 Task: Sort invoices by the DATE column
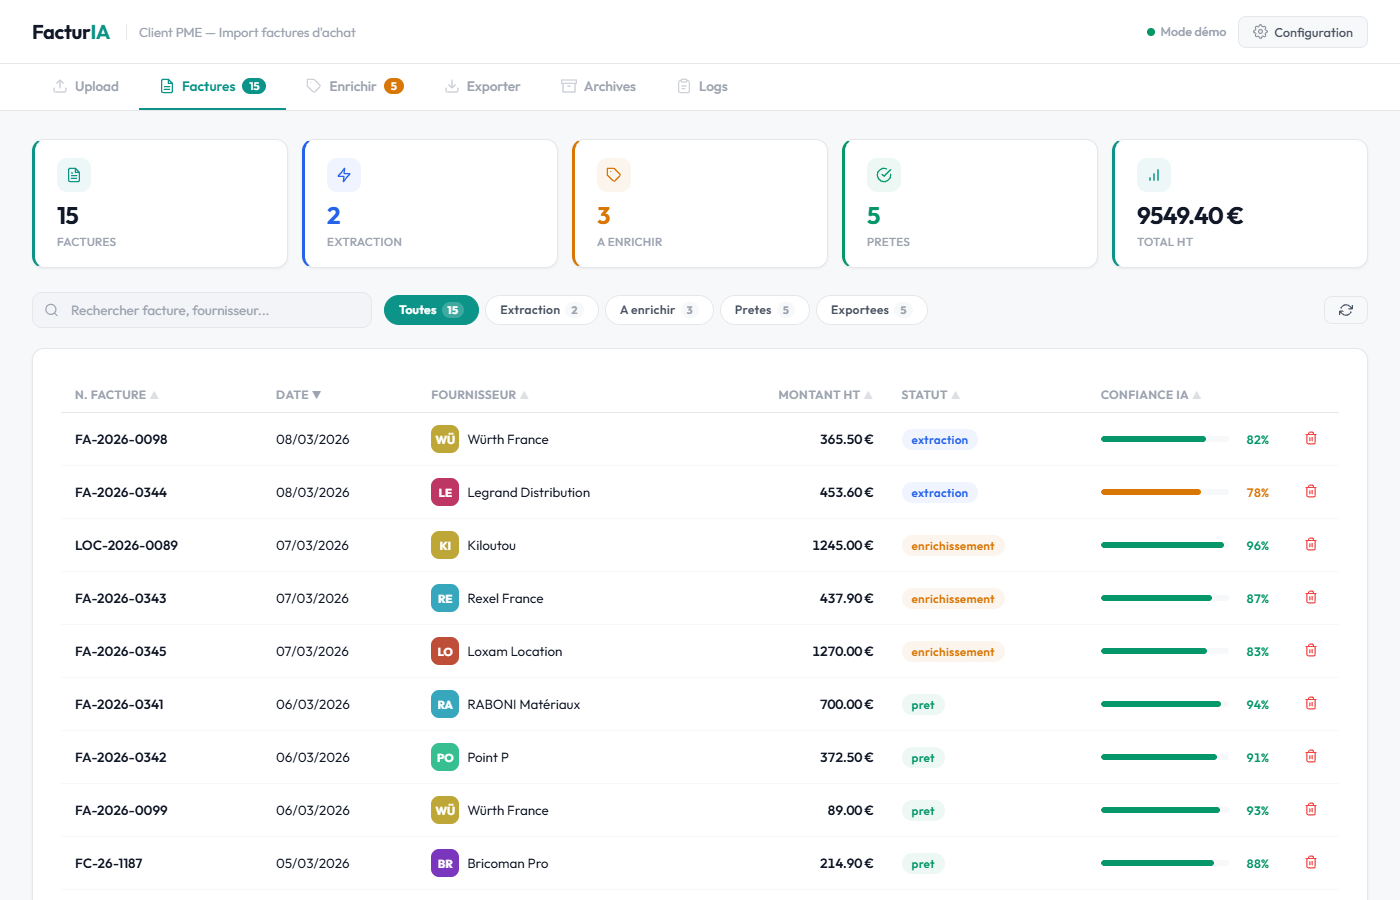pyautogui.click(x=318, y=394)
